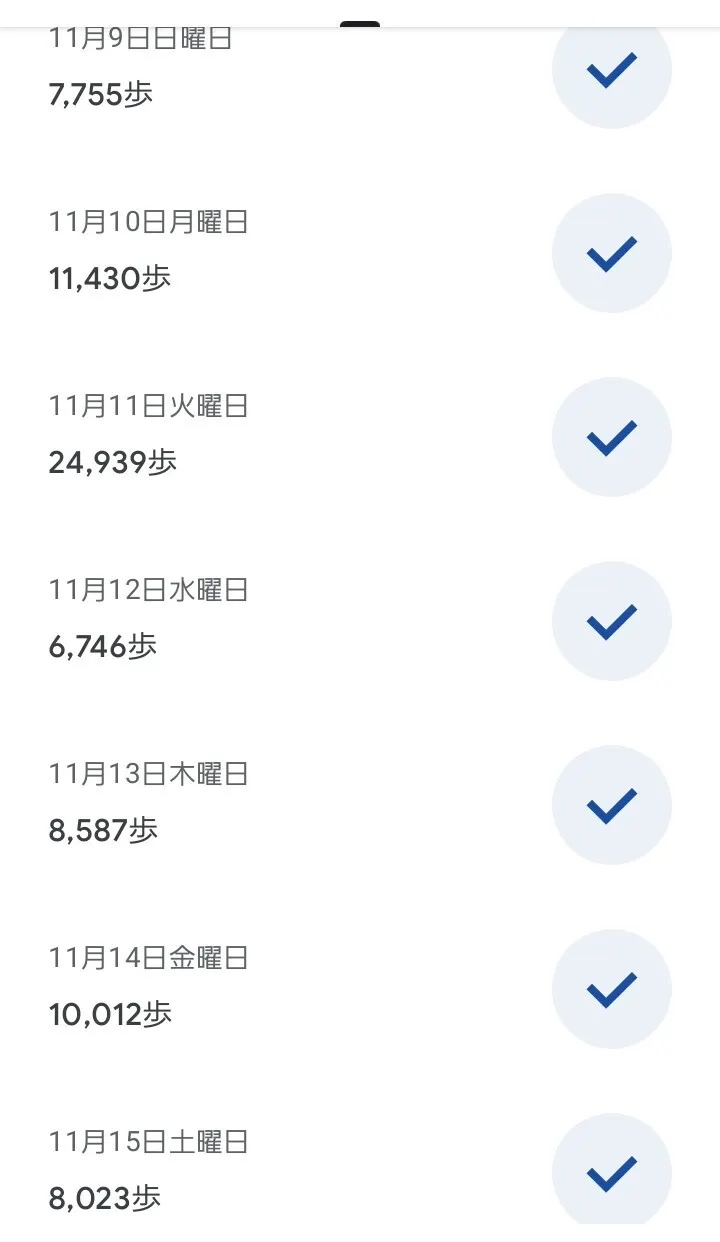The width and height of the screenshot is (720, 1242).
Task: Click the checkmark circle for 11月9日日曜日
Action: (x=611, y=72)
